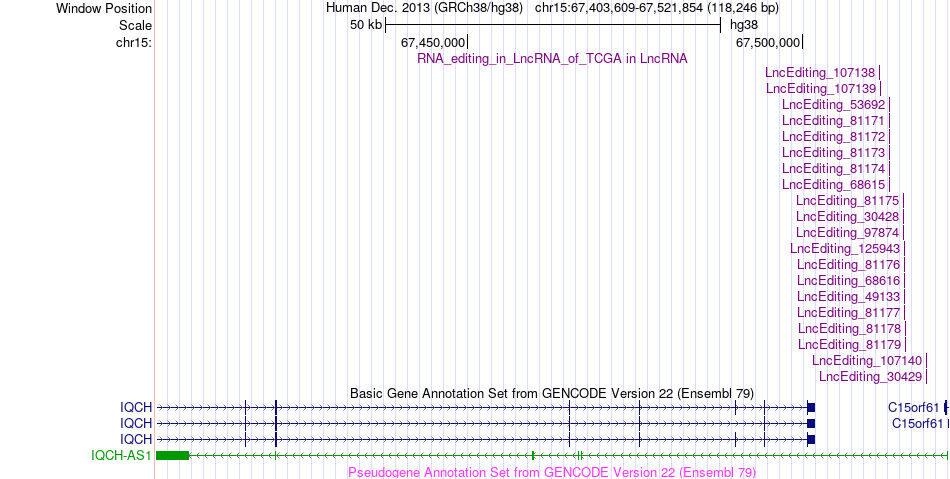This screenshot has width=950, height=479.
Task: Open the LncEditing_68615 feature details
Action: pyautogui.click(x=833, y=185)
